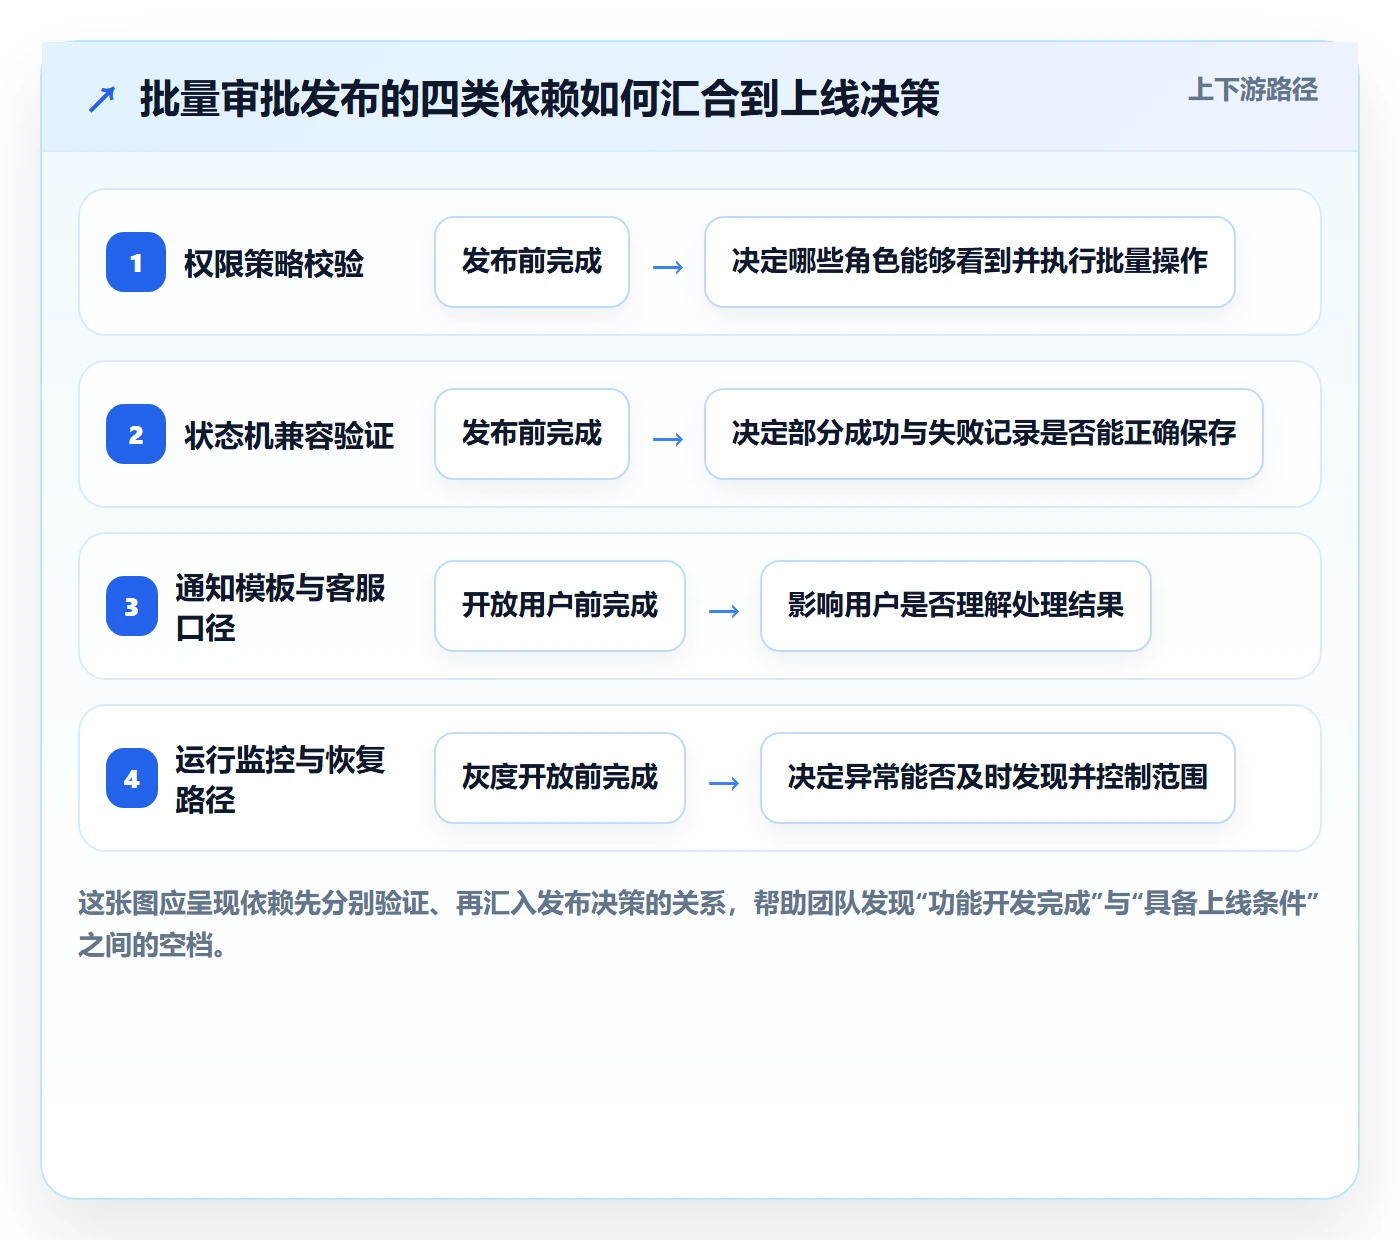Click the 上下游路径 label in header
1400x1240 pixels.
point(1253,90)
